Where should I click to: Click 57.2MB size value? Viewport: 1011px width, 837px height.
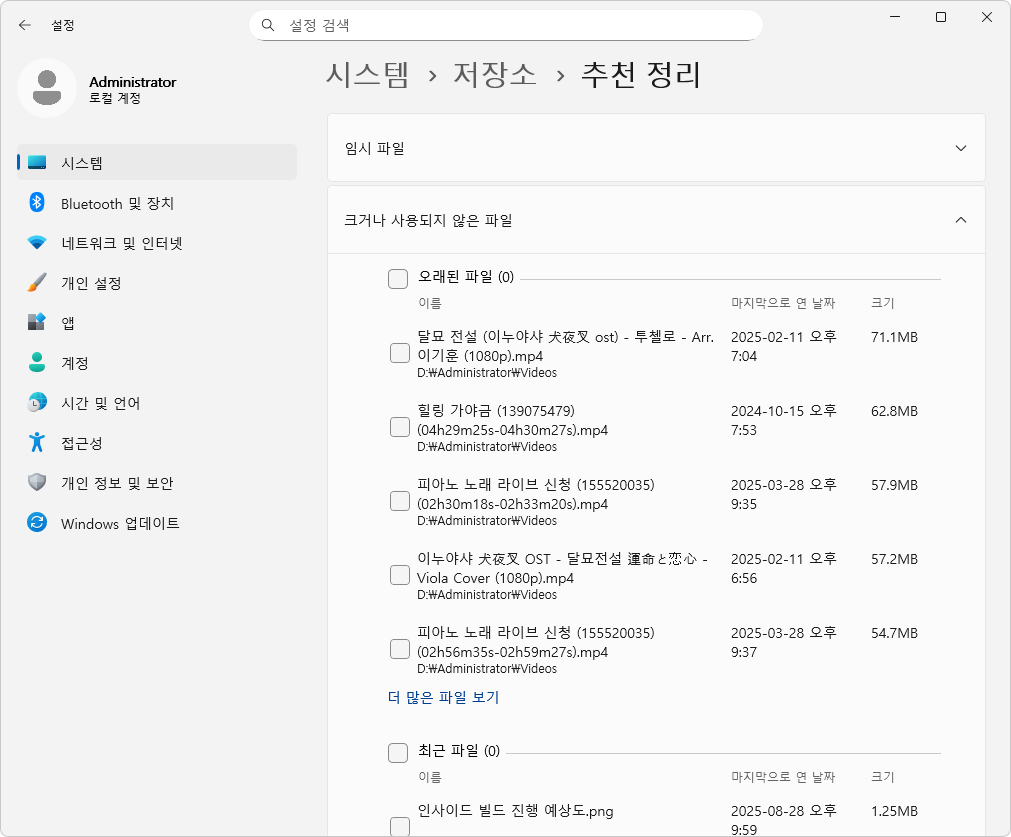(x=894, y=559)
